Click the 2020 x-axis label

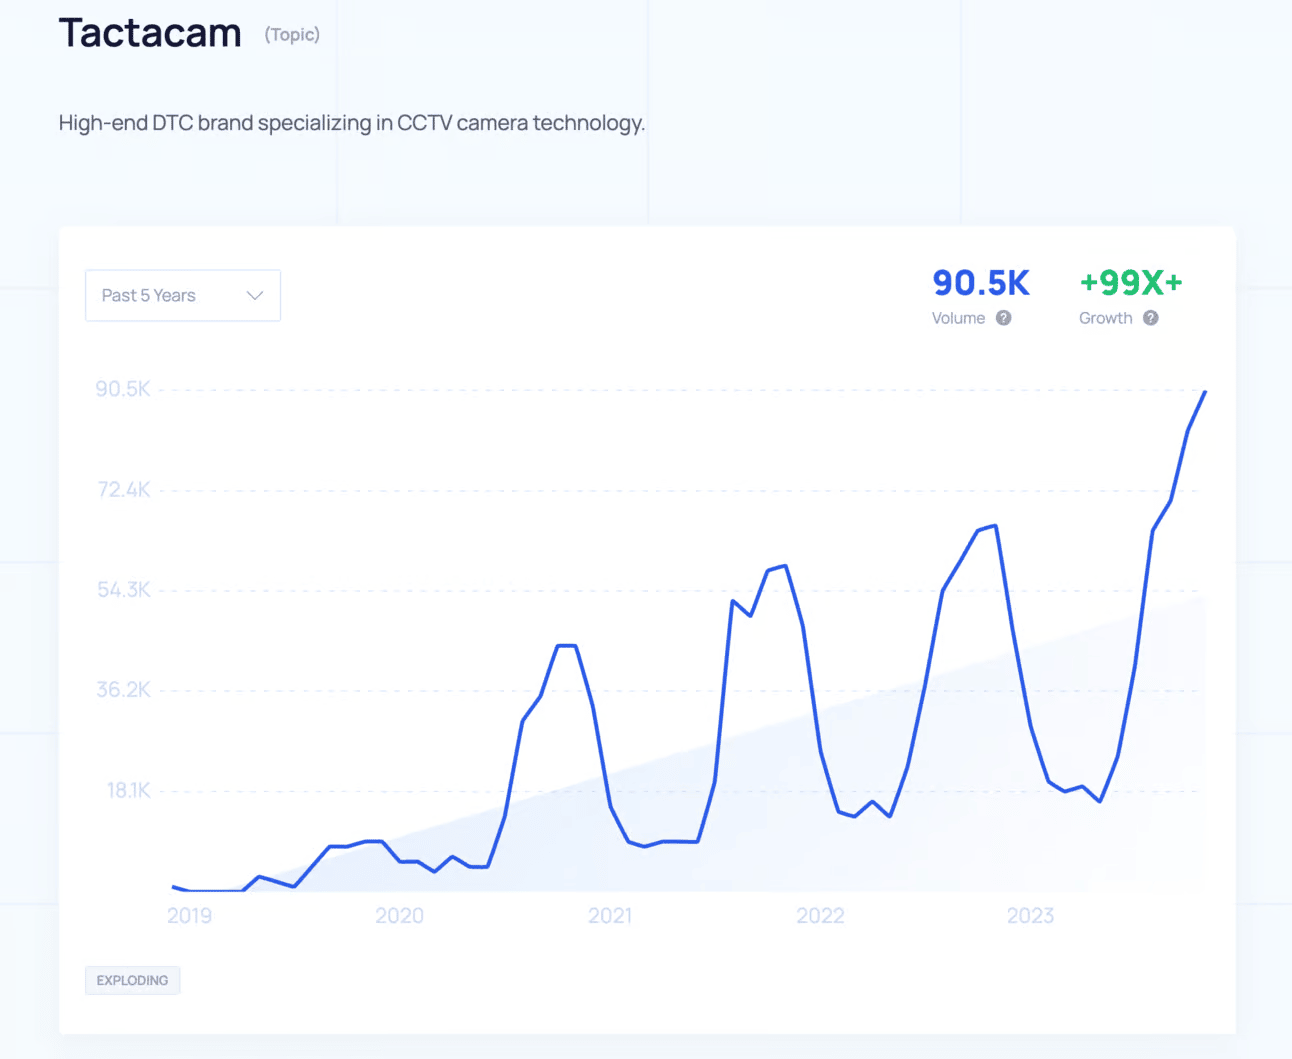400,916
